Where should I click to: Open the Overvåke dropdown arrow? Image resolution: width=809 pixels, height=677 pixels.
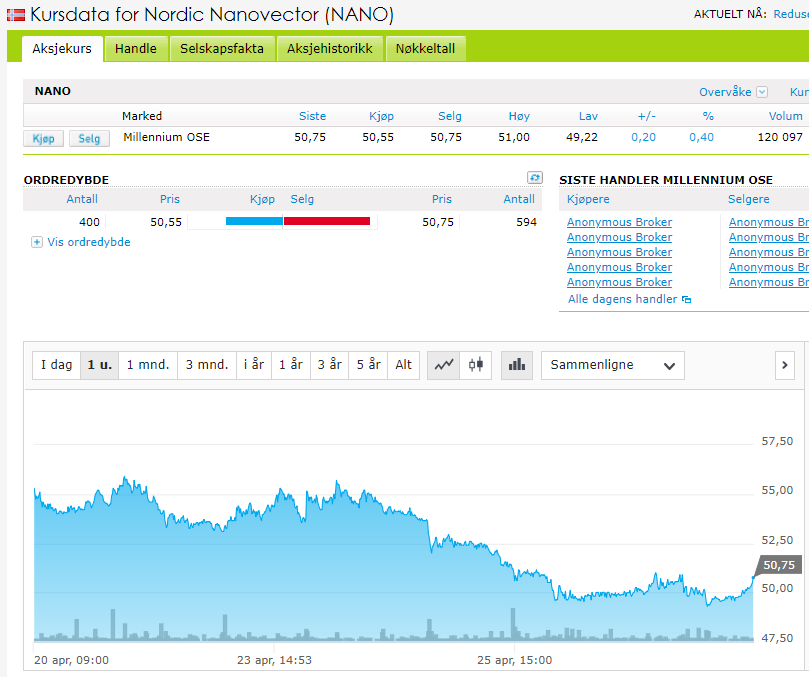762,92
